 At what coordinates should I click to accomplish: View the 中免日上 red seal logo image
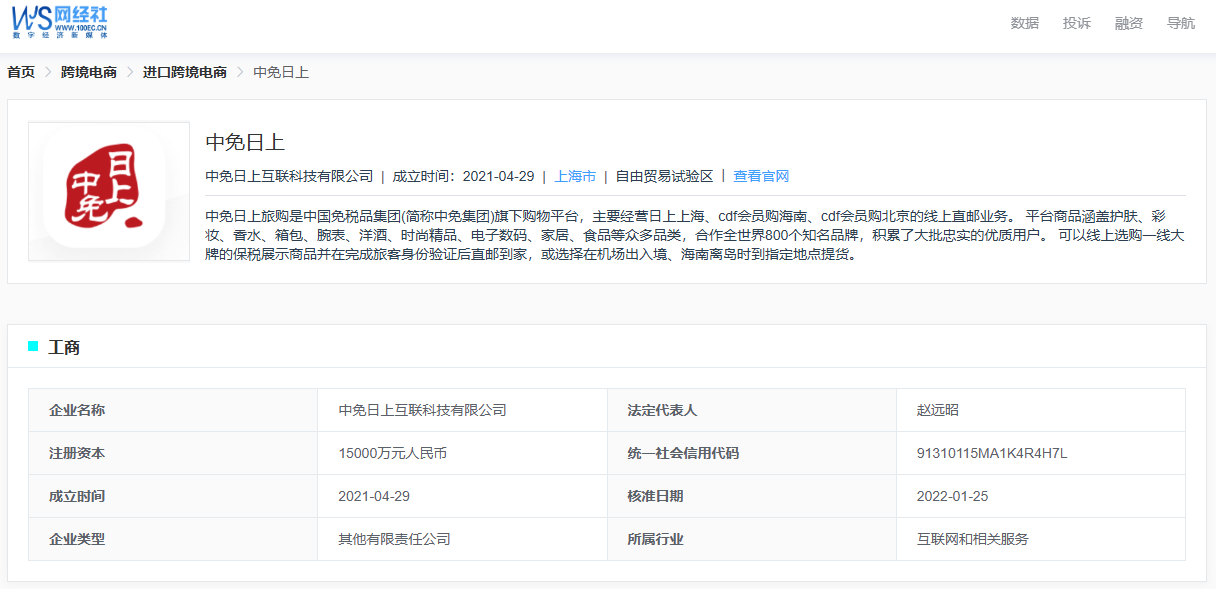coord(109,191)
